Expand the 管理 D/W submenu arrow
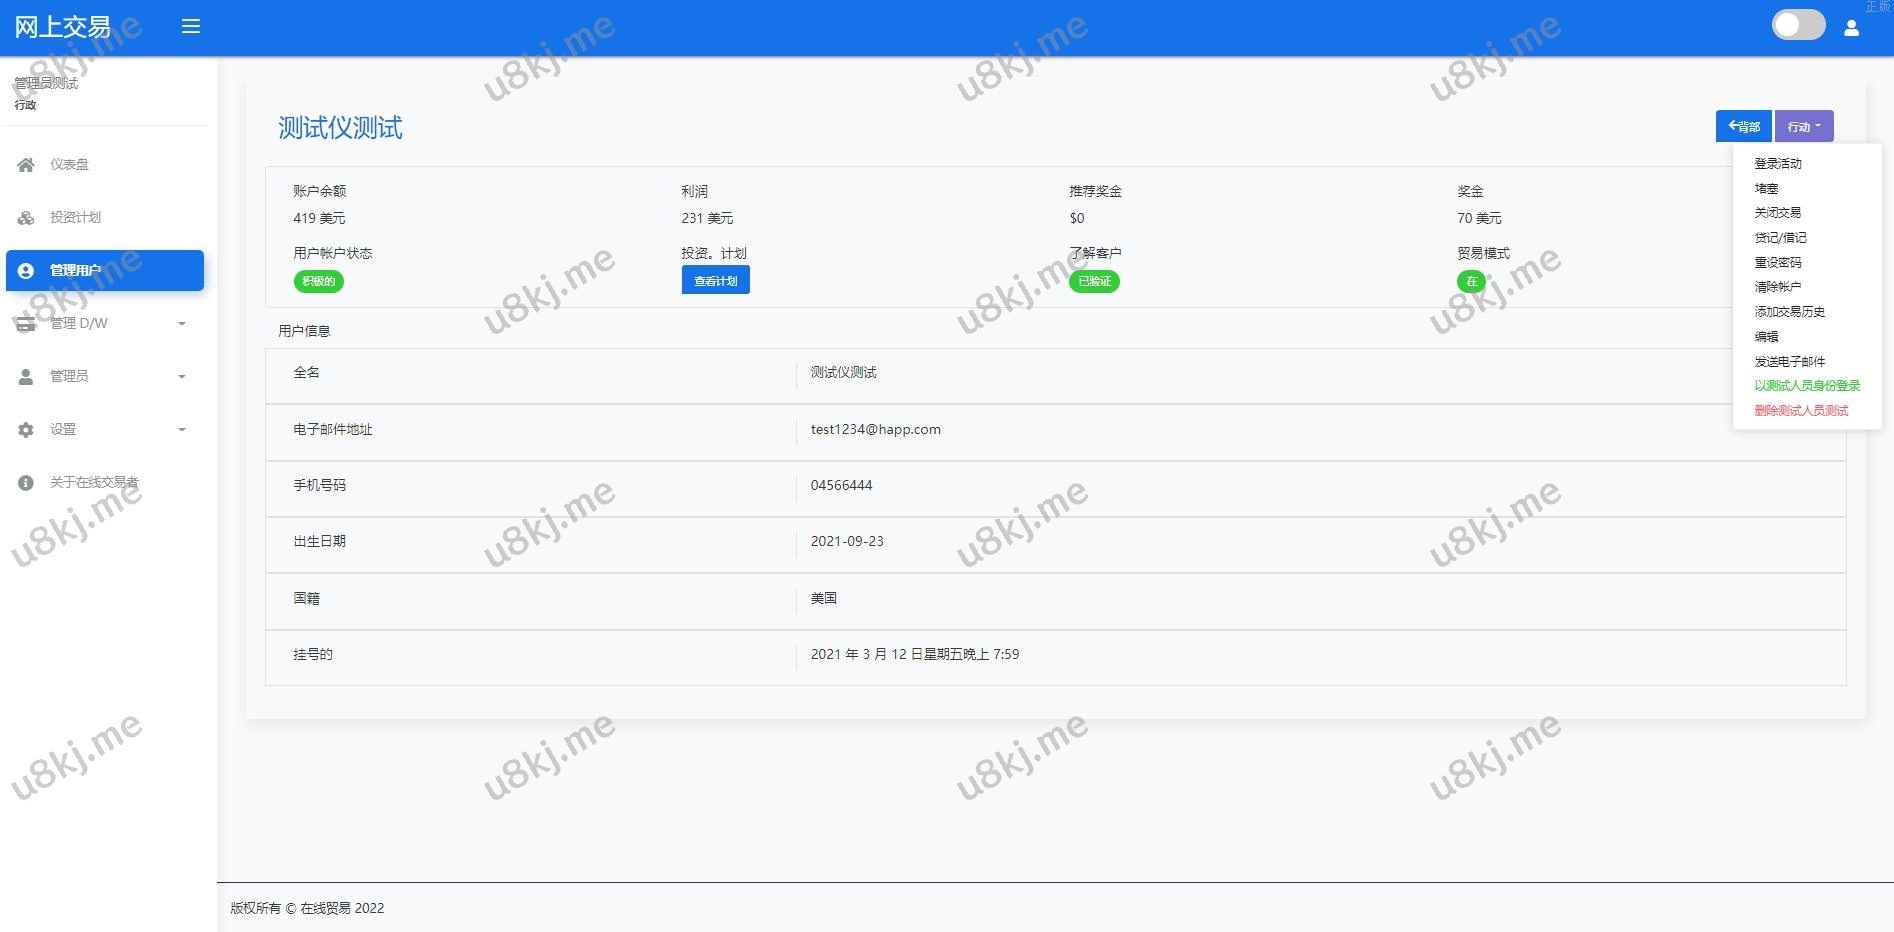This screenshot has height=932, width=1894. coord(182,324)
